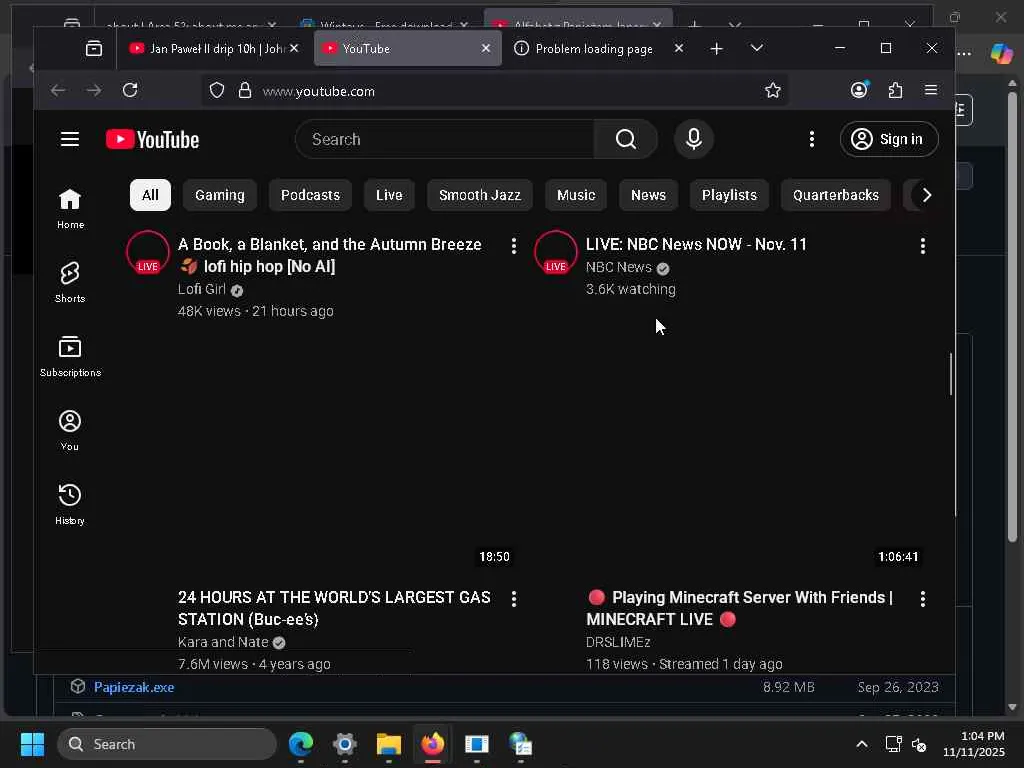Switch to the Problem loading page tab
This screenshot has height=768, width=1024.
(x=594, y=48)
